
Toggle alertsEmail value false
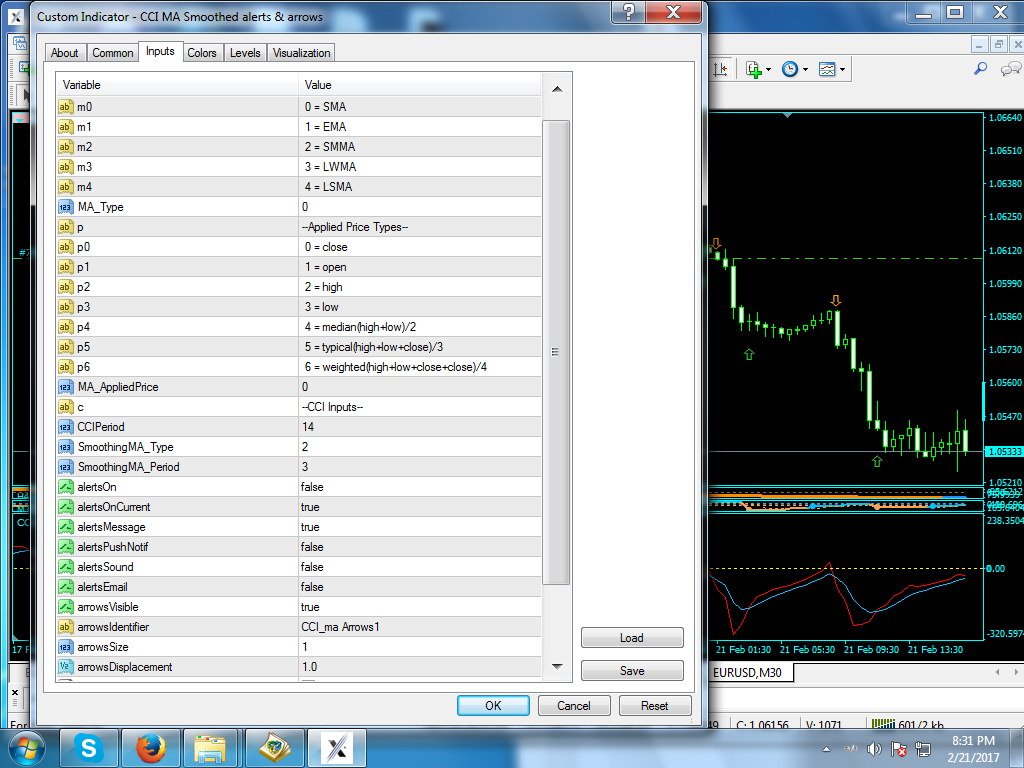420,587
